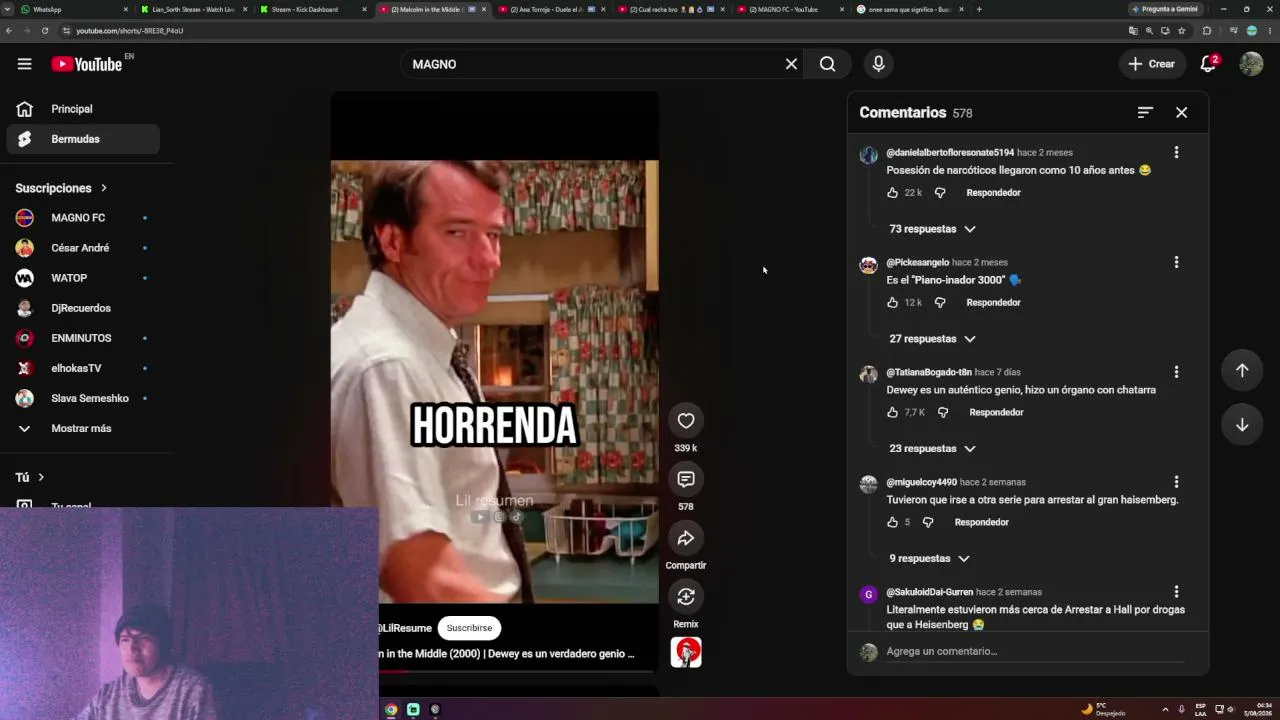Expand 9 respuestas replies
This screenshot has height=720, width=1280.
(x=929, y=558)
